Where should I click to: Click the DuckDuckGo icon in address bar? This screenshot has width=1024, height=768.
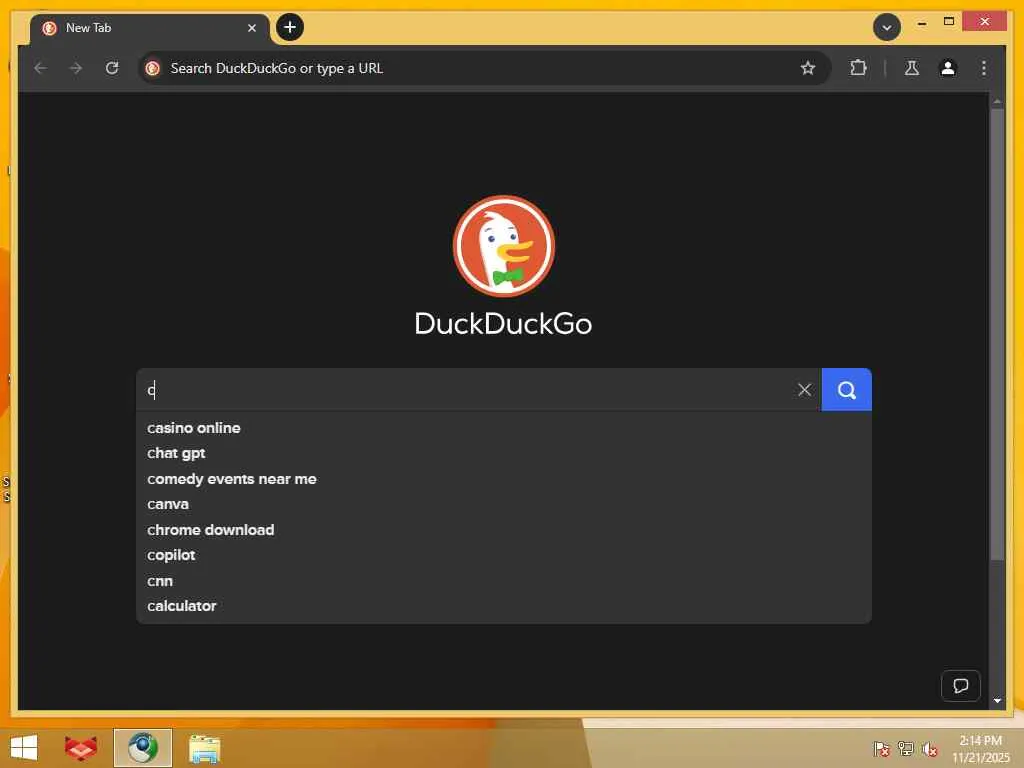[x=153, y=68]
